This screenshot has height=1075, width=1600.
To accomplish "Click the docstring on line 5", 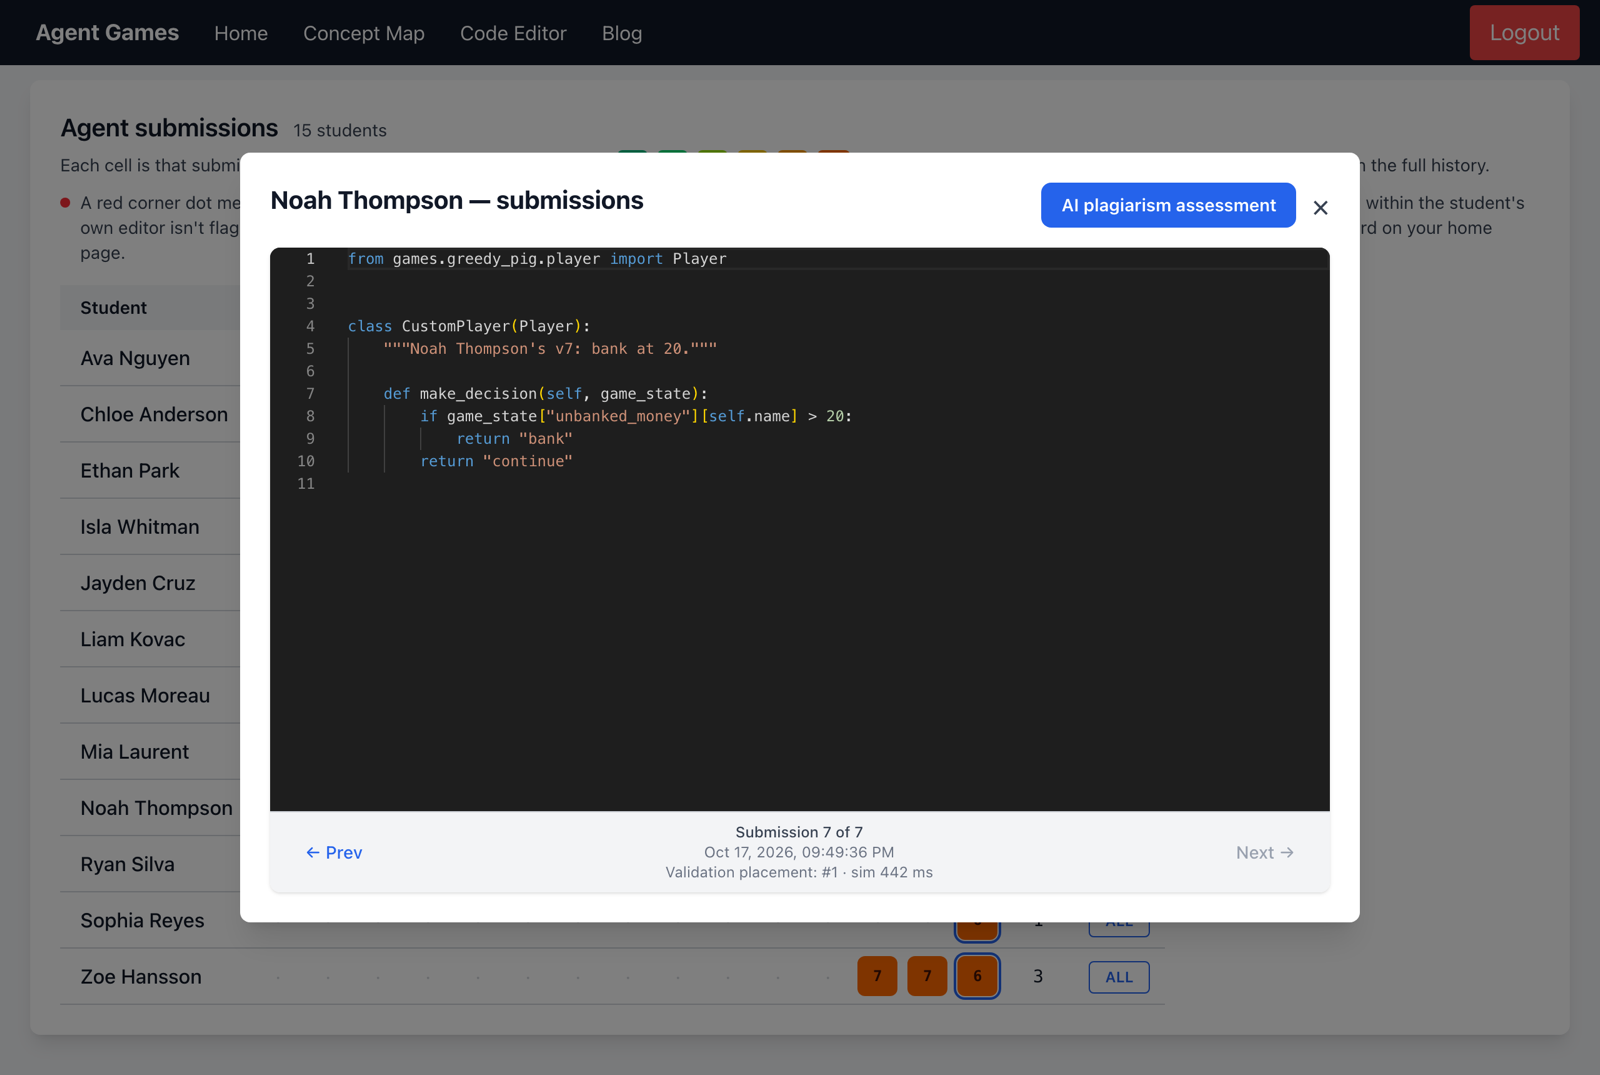I will pyautogui.click(x=550, y=349).
